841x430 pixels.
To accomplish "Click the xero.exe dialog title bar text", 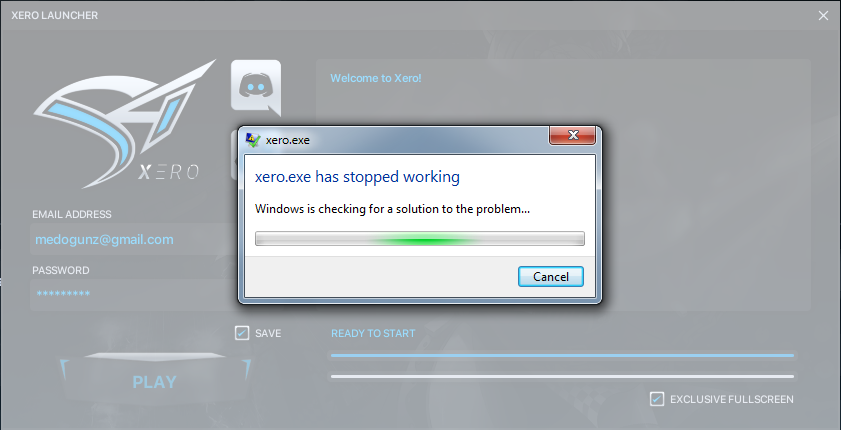I will (287, 141).
